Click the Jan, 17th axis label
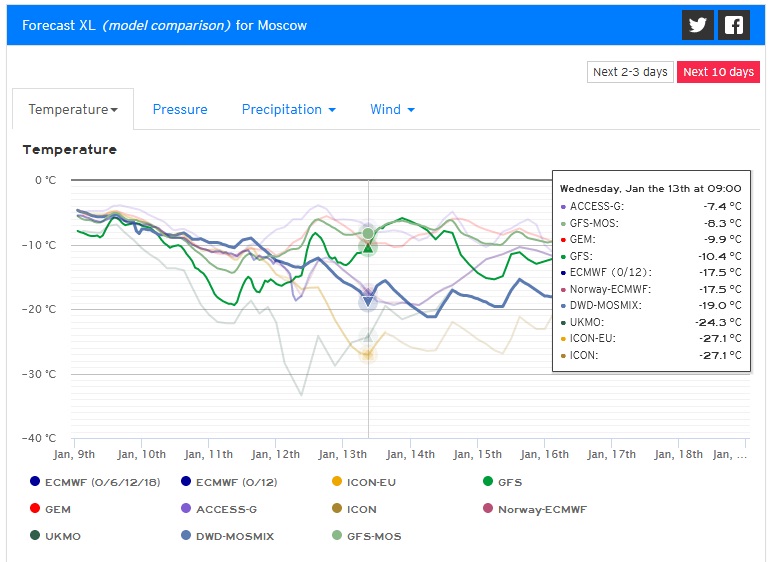This screenshot has height=562, width=772. (x=611, y=454)
